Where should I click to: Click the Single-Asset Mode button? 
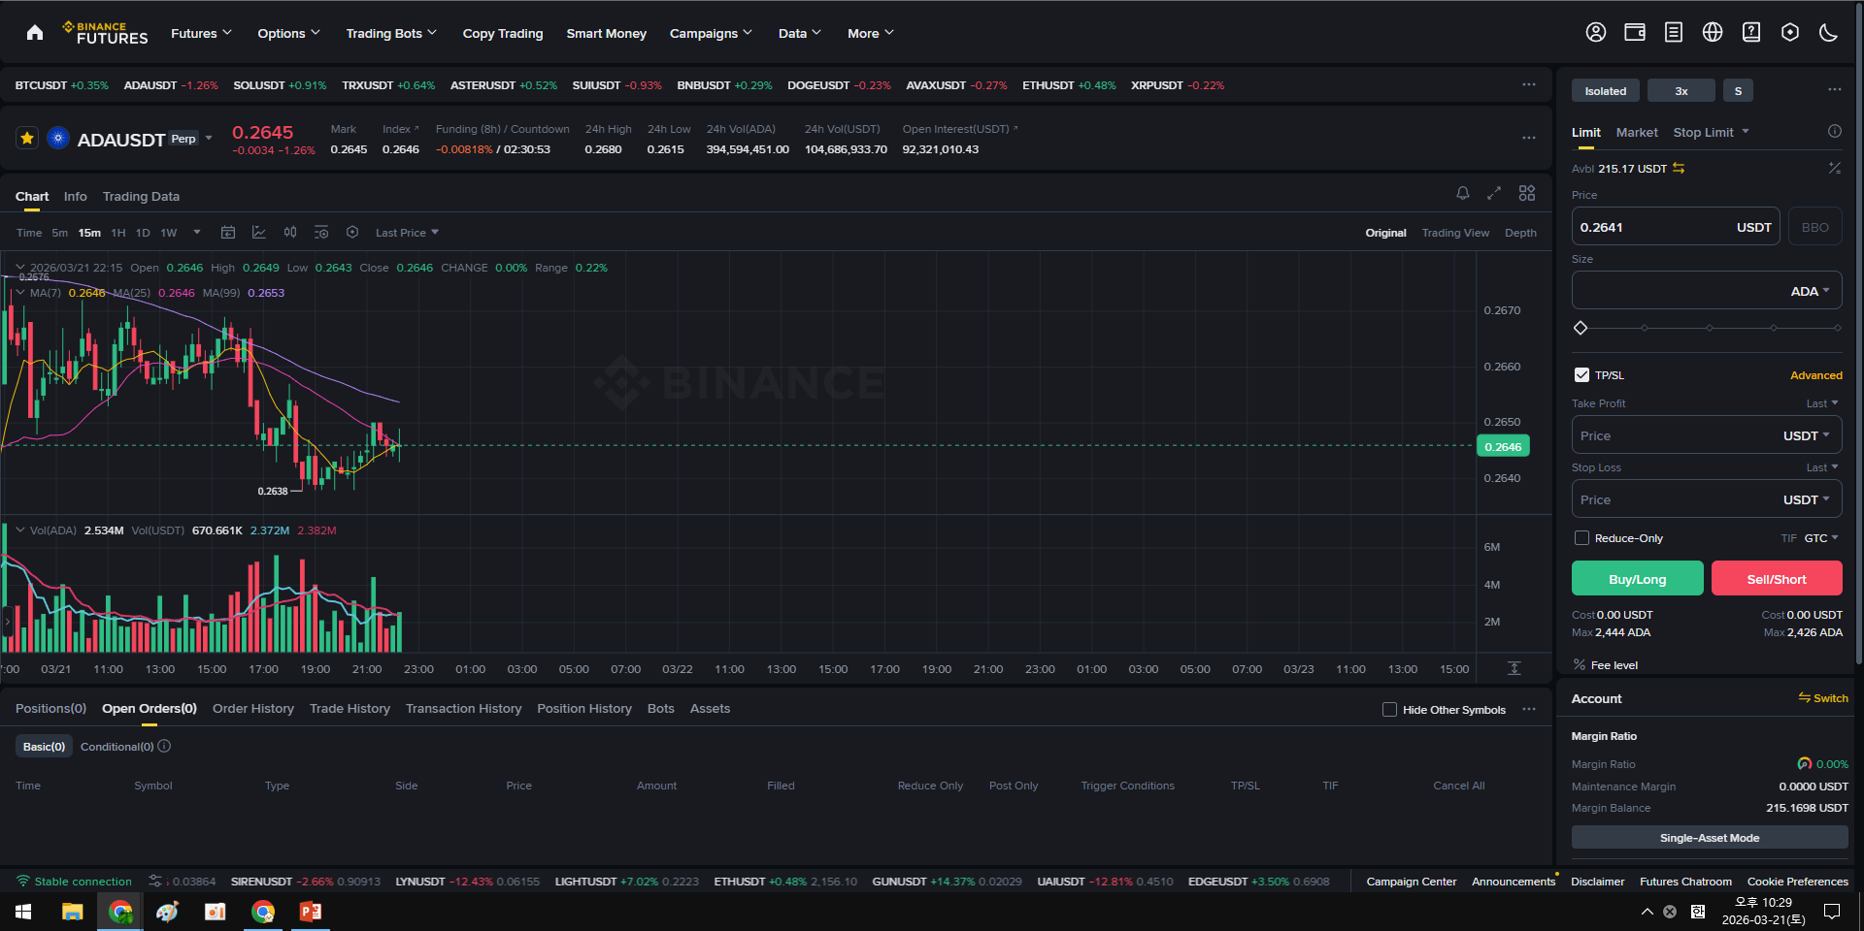click(1709, 837)
